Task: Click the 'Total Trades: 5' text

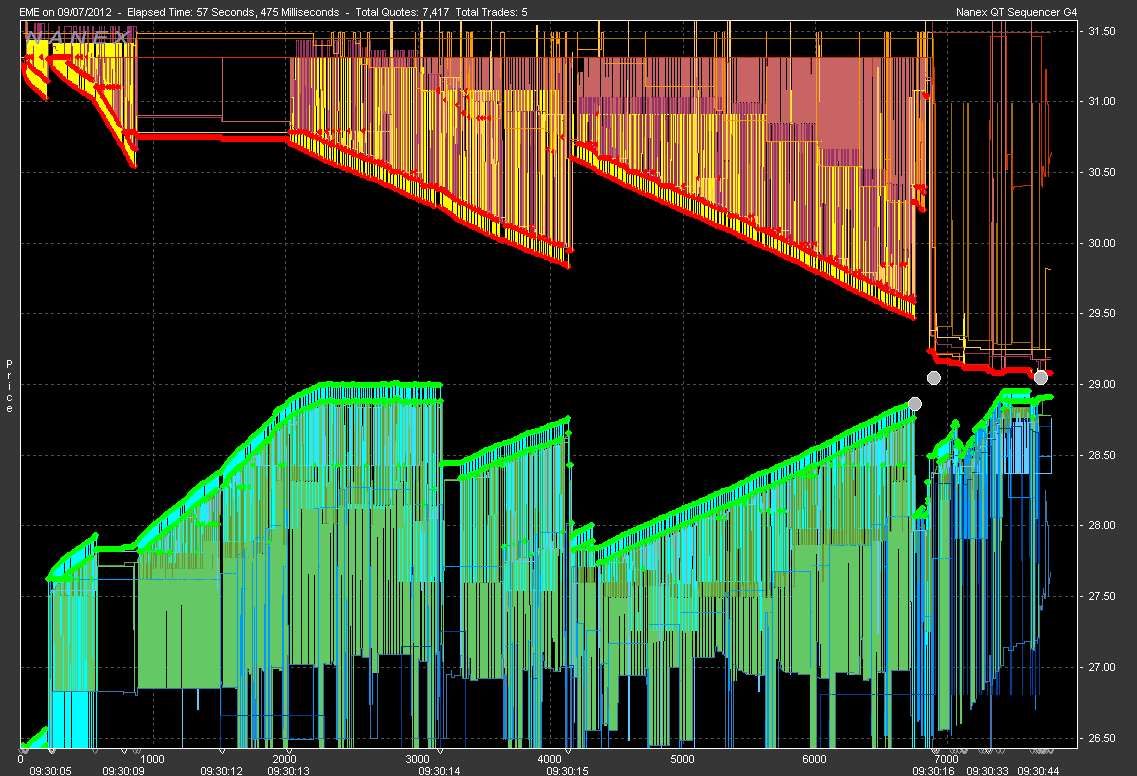Action: pyautogui.click(x=491, y=12)
